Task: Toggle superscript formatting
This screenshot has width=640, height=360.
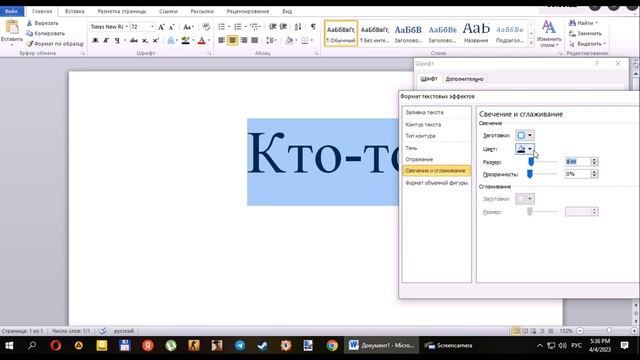Action: (156, 40)
